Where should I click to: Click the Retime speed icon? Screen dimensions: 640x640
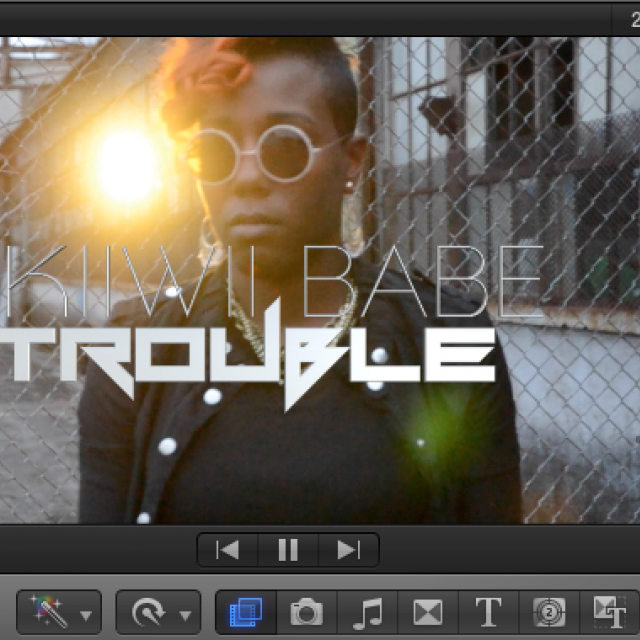[x=148, y=611]
